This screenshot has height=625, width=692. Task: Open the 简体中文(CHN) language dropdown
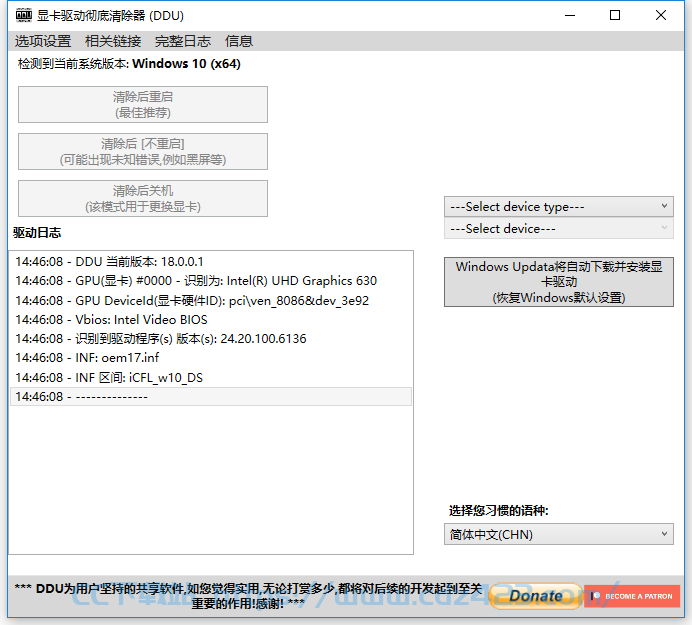point(559,535)
